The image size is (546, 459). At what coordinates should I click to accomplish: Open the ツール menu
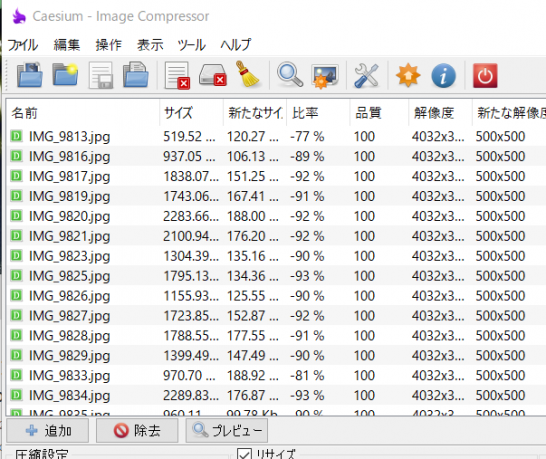[192, 45]
